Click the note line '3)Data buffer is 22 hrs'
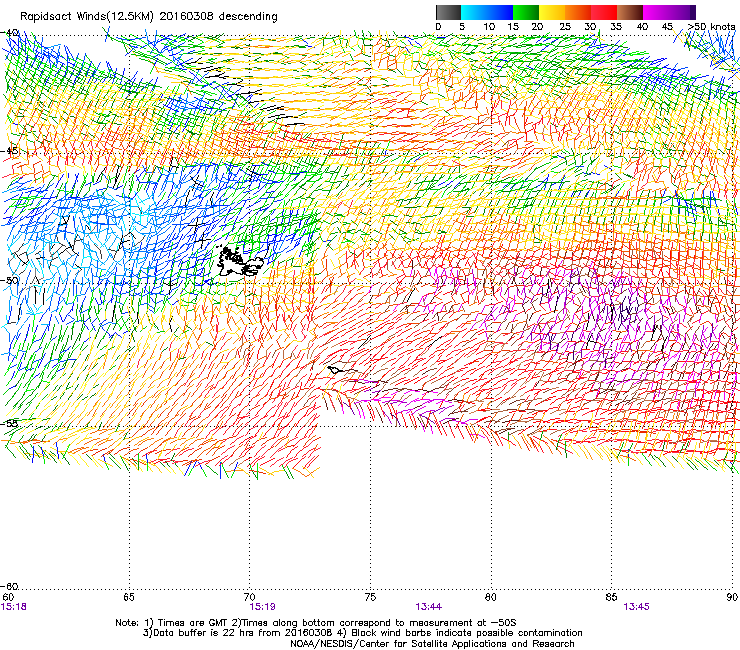The image size is (740, 650). click(362, 633)
